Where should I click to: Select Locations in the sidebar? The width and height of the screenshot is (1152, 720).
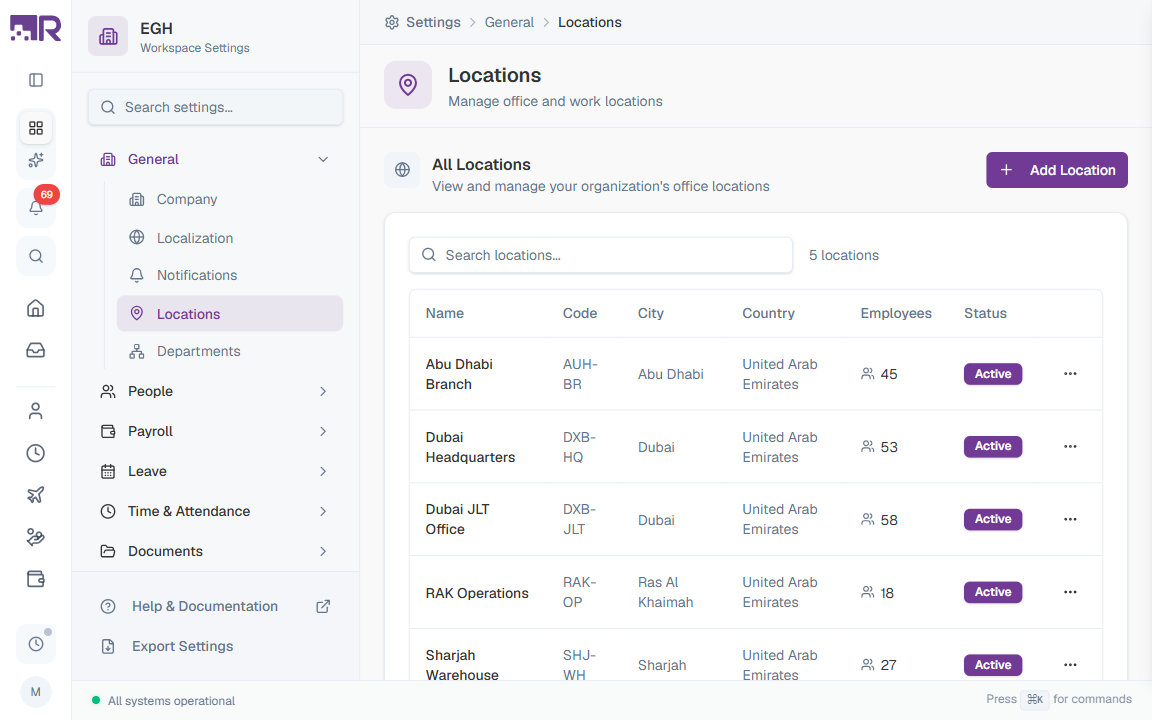pyautogui.click(x=229, y=314)
